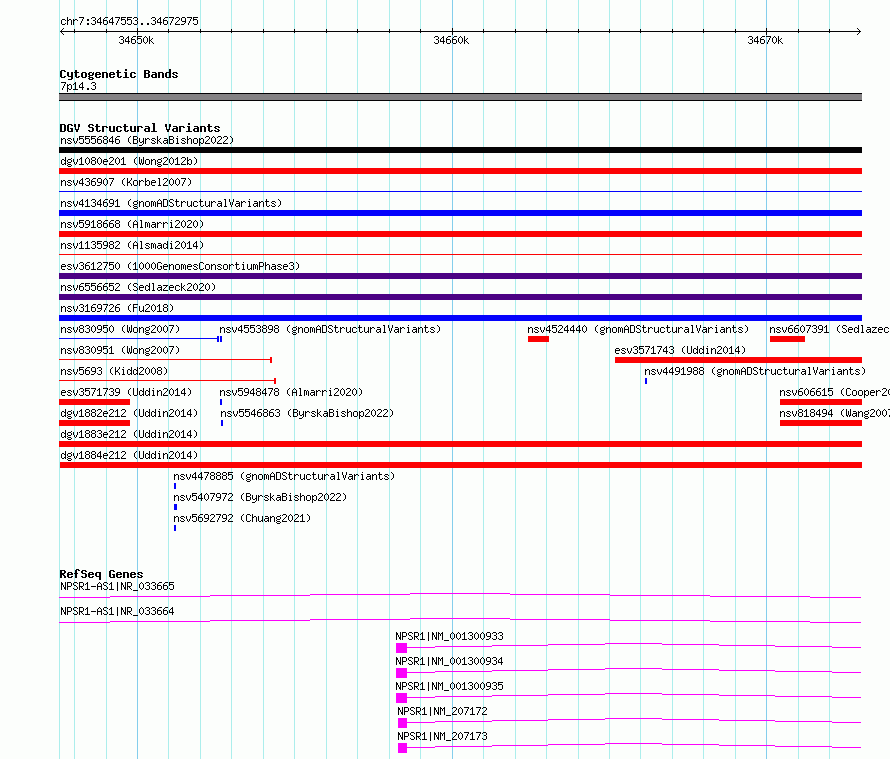Open the nsv5556846 ByrskaBishop2022 label
890x759 pixels.
147,140
